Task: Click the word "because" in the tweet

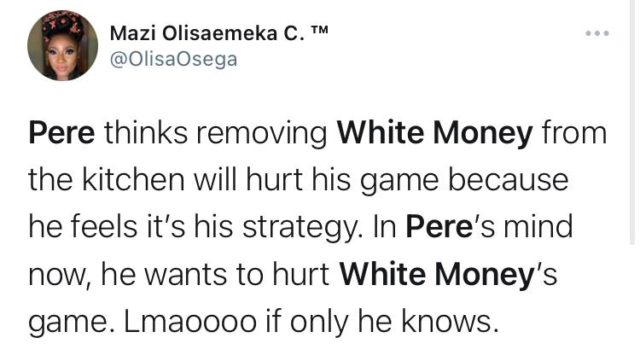Action: tap(509, 180)
